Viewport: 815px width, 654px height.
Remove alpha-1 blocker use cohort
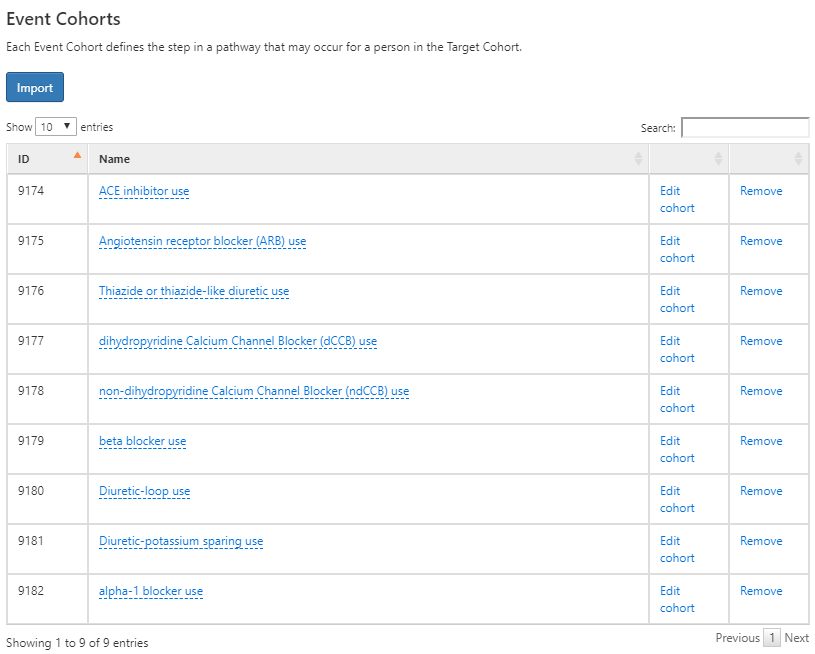761,590
